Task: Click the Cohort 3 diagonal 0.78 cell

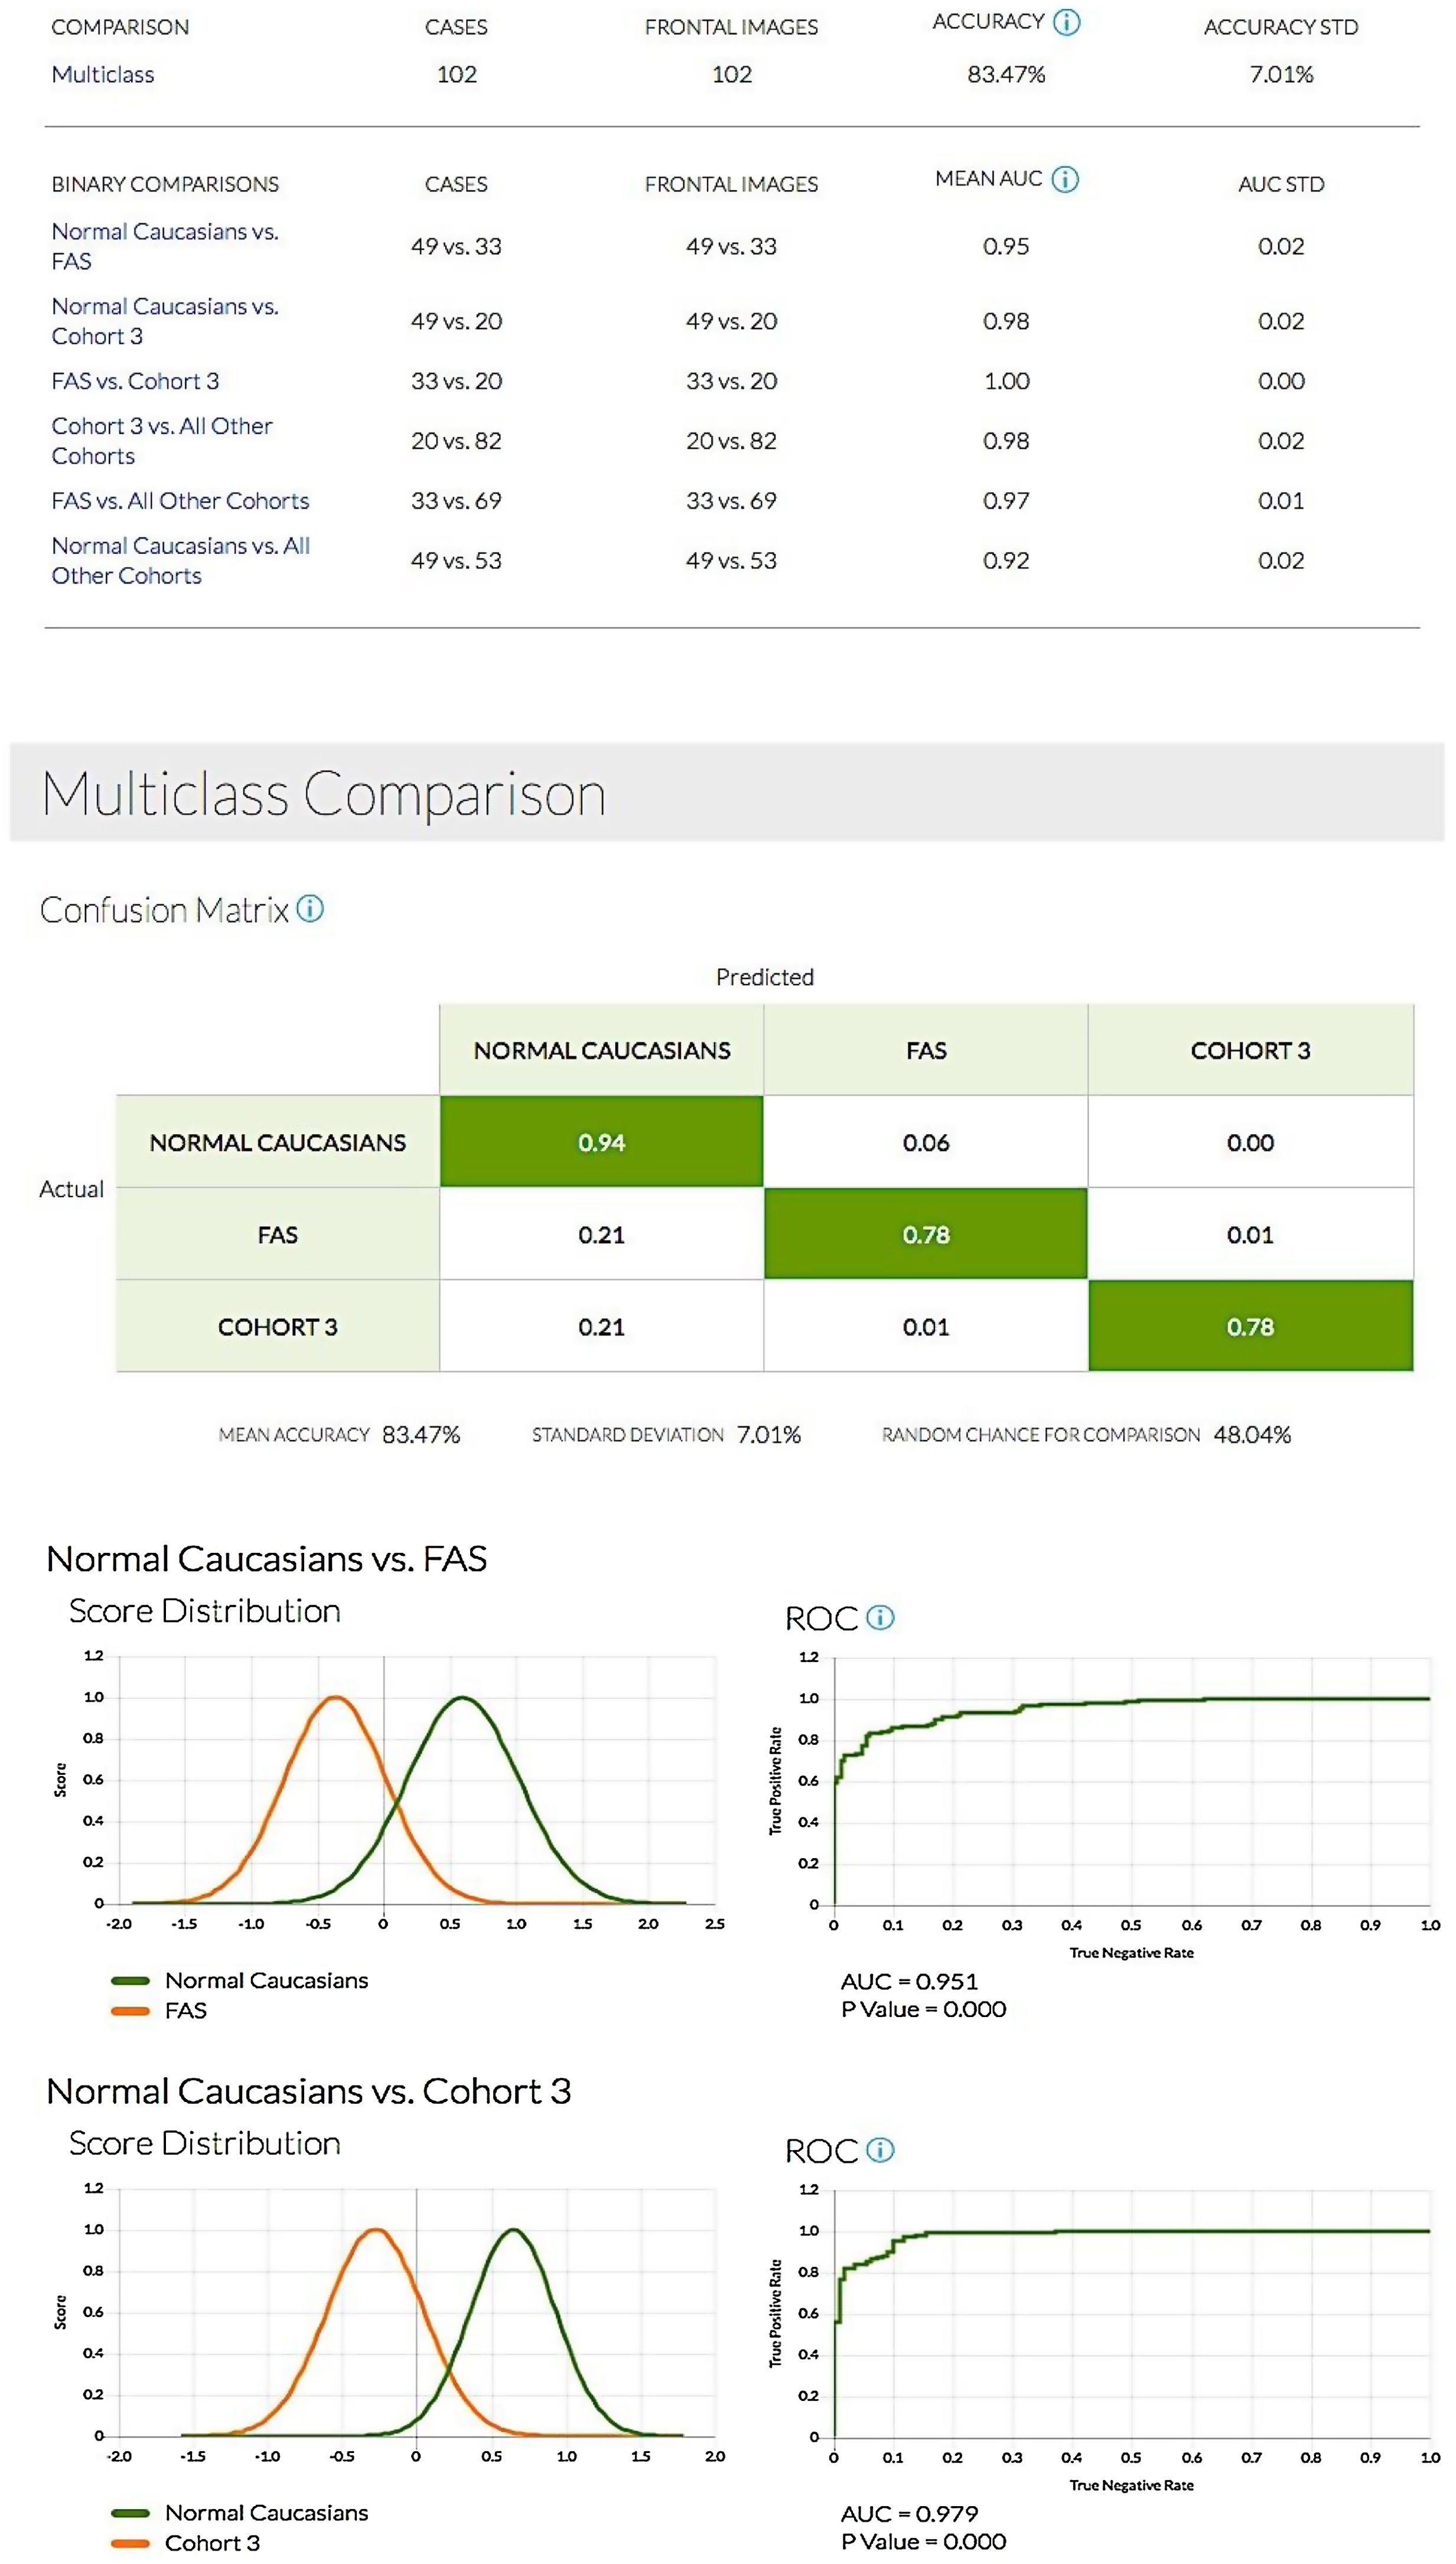Action: (1250, 1326)
